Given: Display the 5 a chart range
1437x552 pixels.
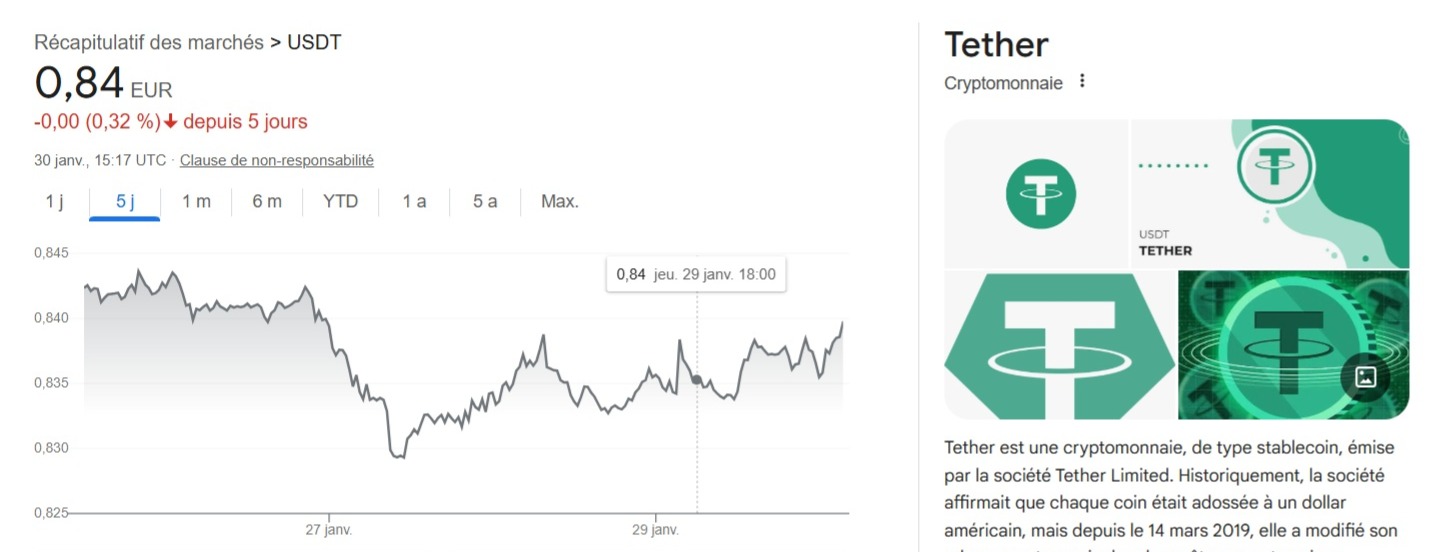Looking at the screenshot, I should 485,201.
